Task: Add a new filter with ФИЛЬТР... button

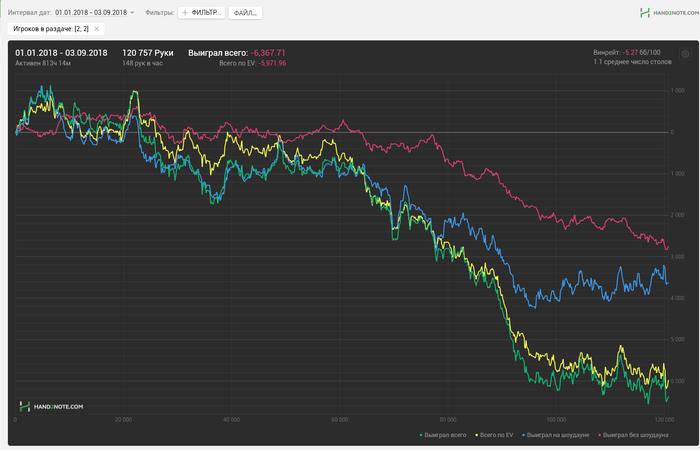Action: (x=201, y=12)
